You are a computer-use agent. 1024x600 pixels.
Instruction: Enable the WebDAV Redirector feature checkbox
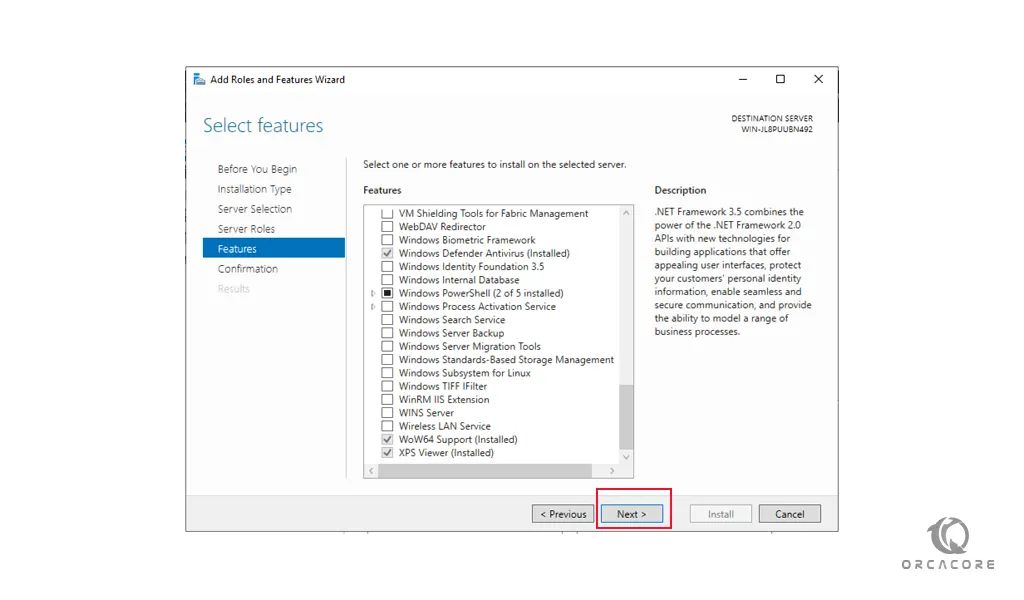click(387, 227)
